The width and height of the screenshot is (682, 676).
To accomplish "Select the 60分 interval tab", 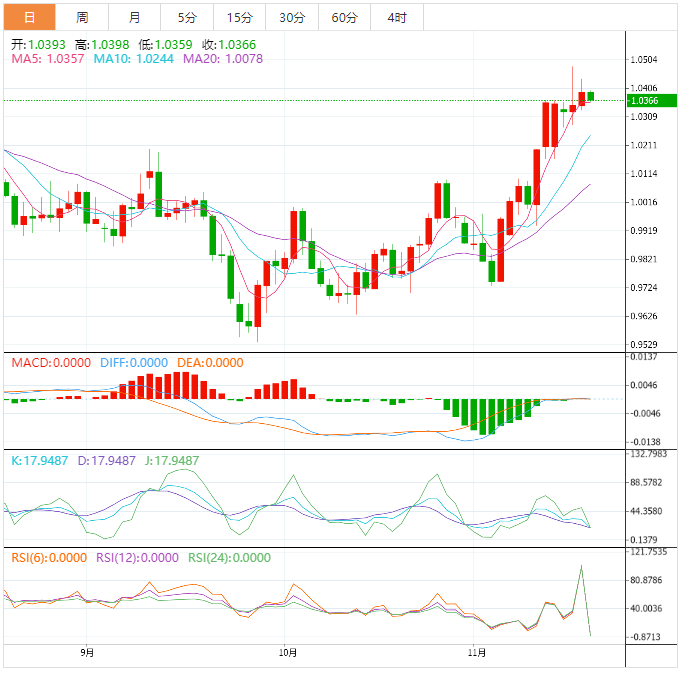I will pos(344,17).
